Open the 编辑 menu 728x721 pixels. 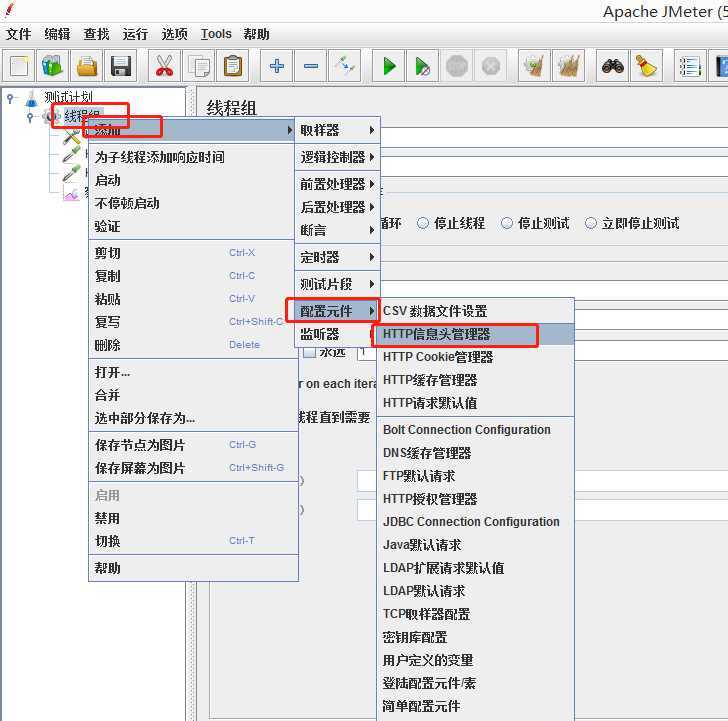(57, 34)
